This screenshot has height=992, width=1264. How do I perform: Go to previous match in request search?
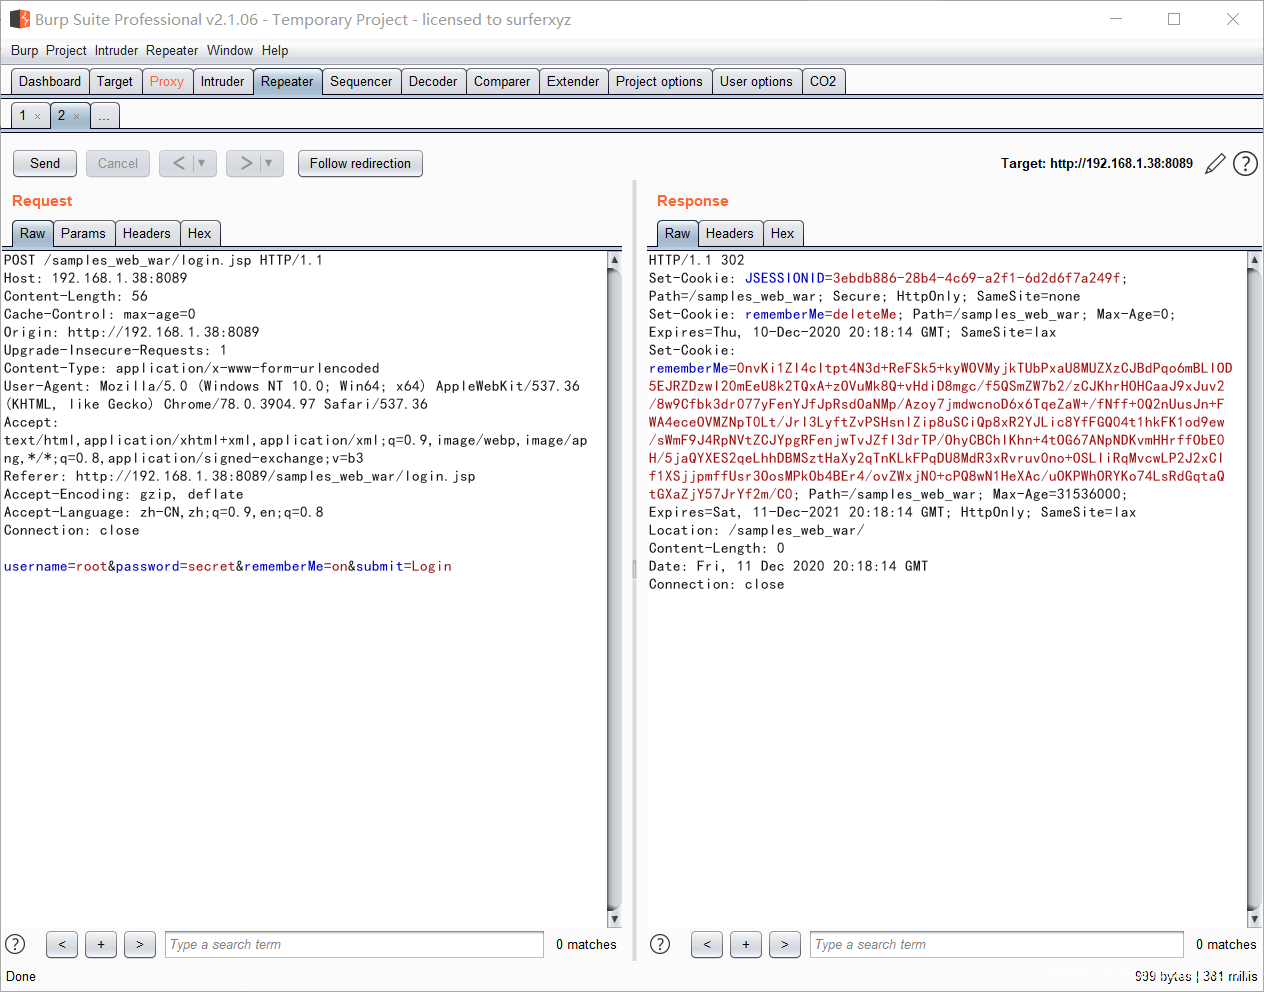[62, 944]
